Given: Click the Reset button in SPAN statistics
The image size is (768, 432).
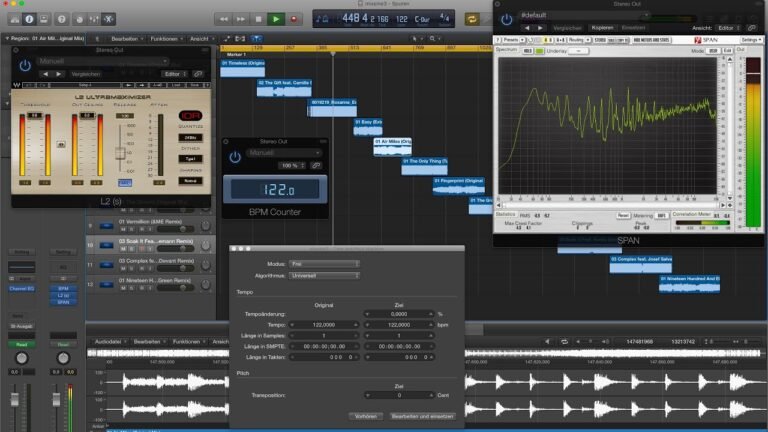Looking at the screenshot, I should tap(623, 215).
